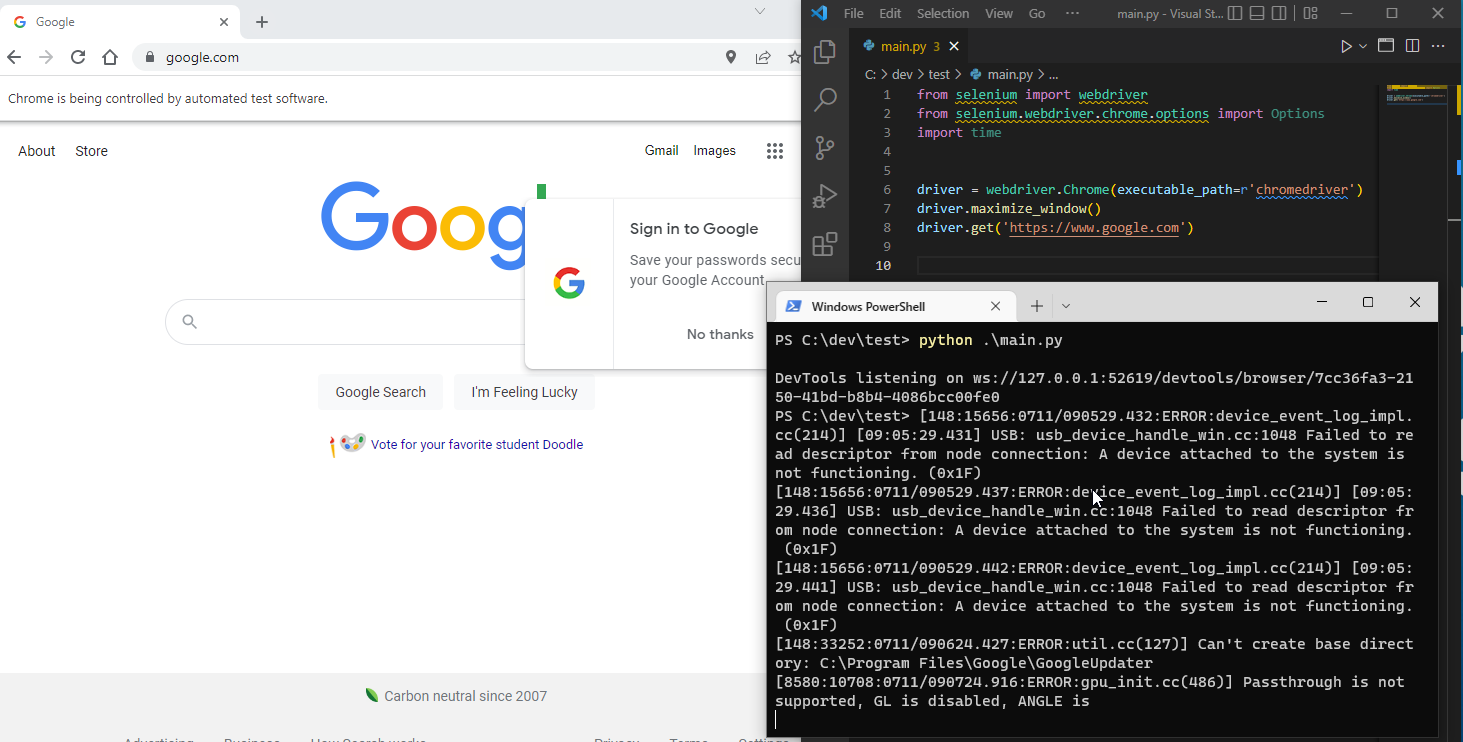Click the location pin icon in address bar

[731, 57]
